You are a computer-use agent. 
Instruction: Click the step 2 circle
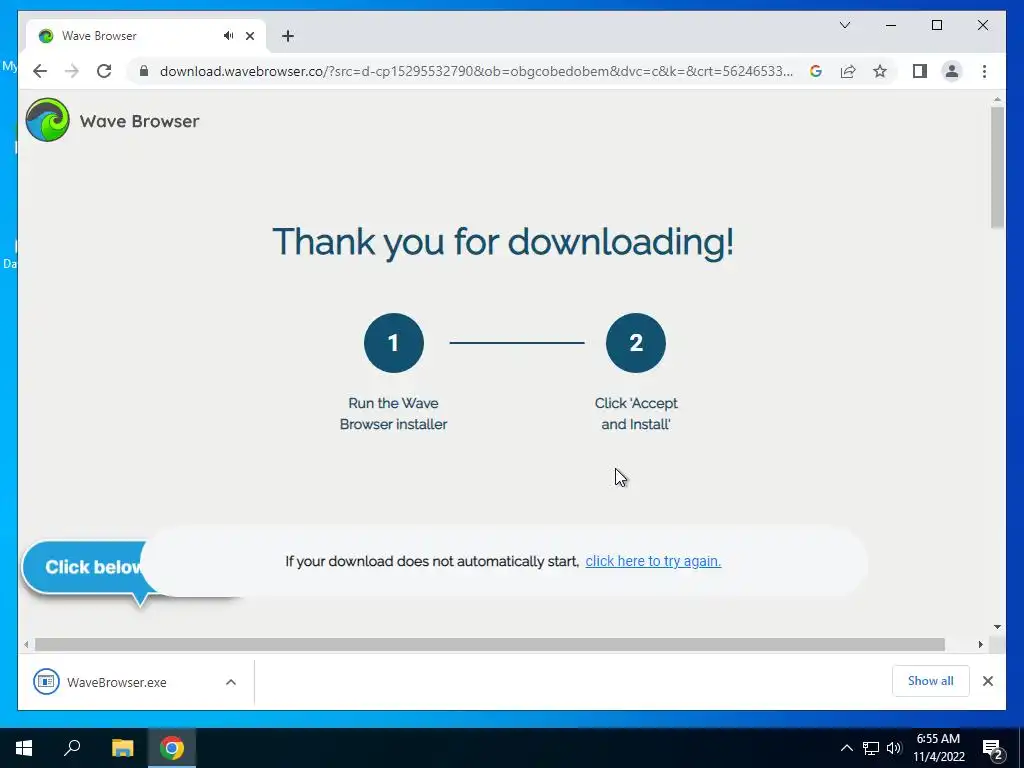[635, 343]
